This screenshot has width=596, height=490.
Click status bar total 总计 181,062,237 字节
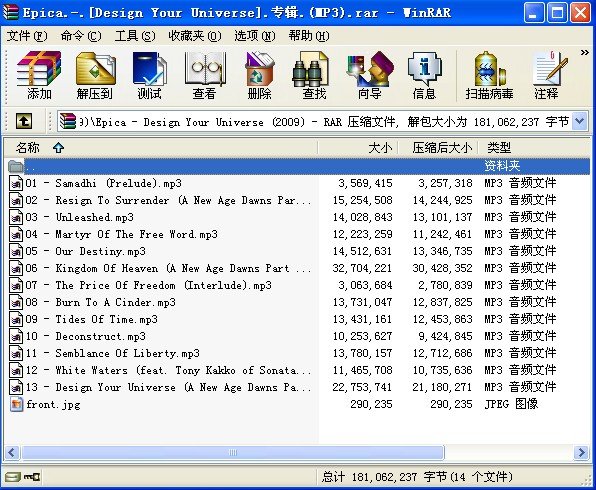coord(417,477)
